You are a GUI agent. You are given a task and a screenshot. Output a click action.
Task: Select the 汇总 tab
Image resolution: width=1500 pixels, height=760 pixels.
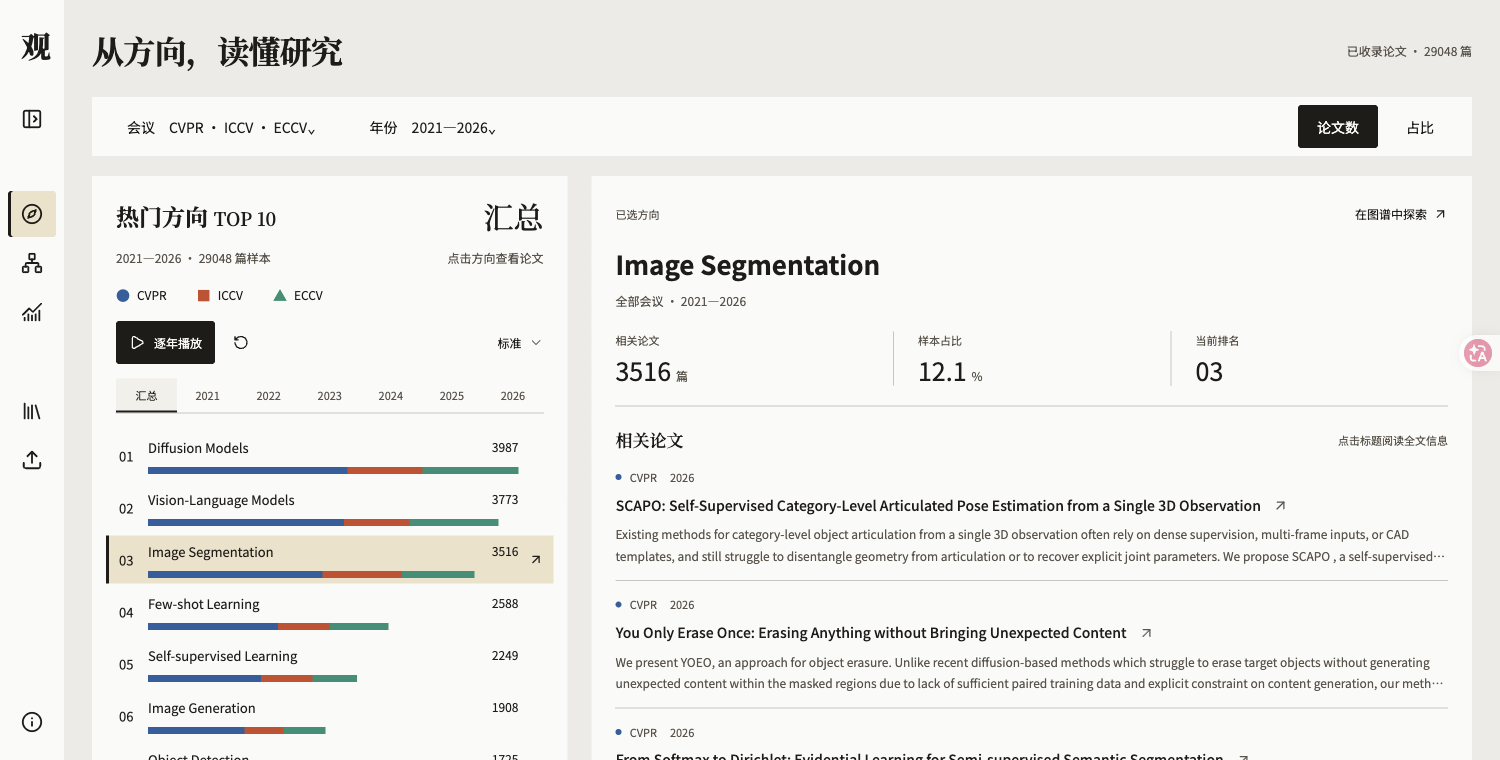pyautogui.click(x=146, y=396)
